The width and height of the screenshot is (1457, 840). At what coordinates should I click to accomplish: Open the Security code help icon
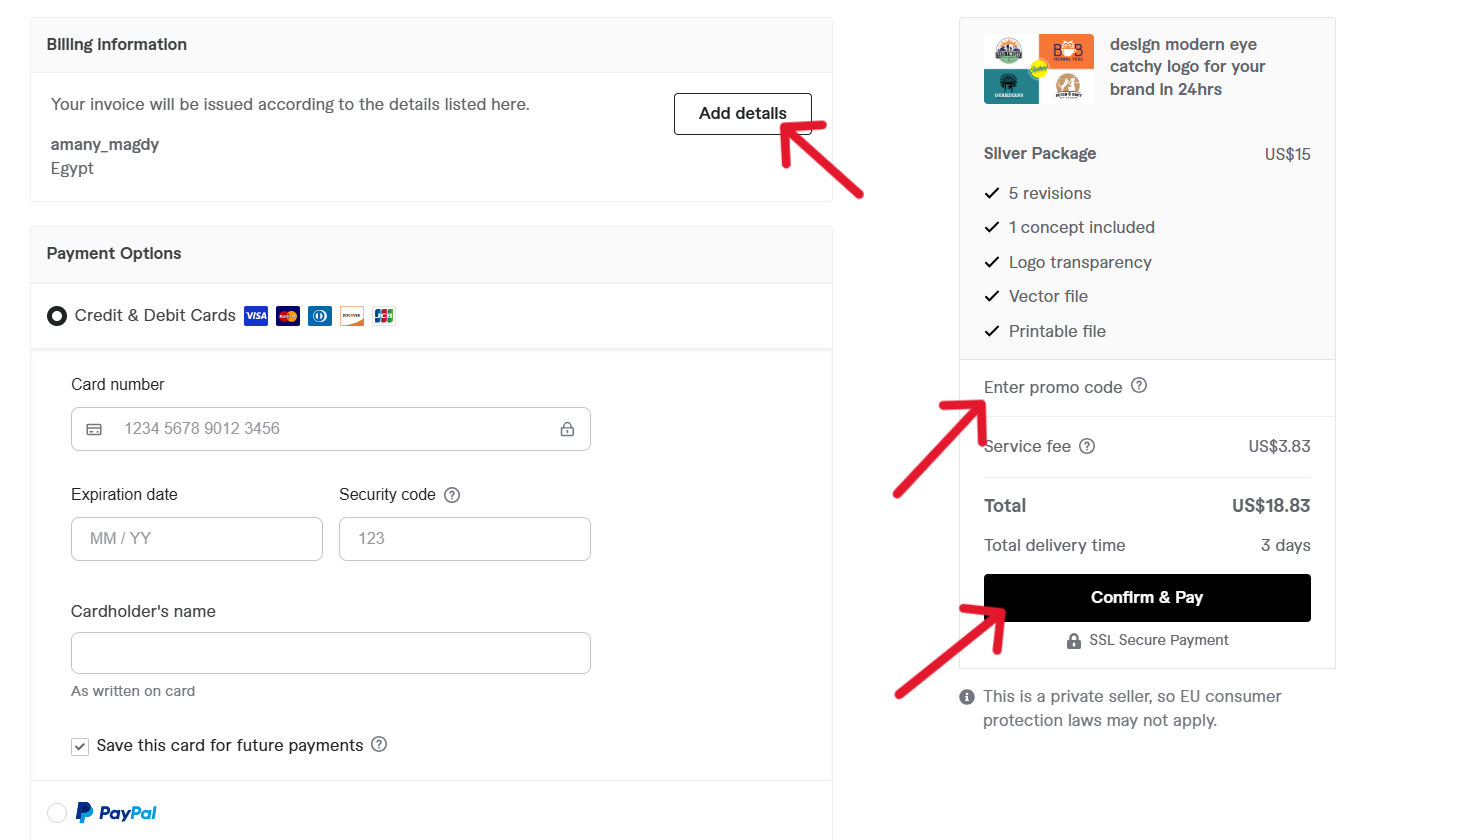click(x=452, y=495)
